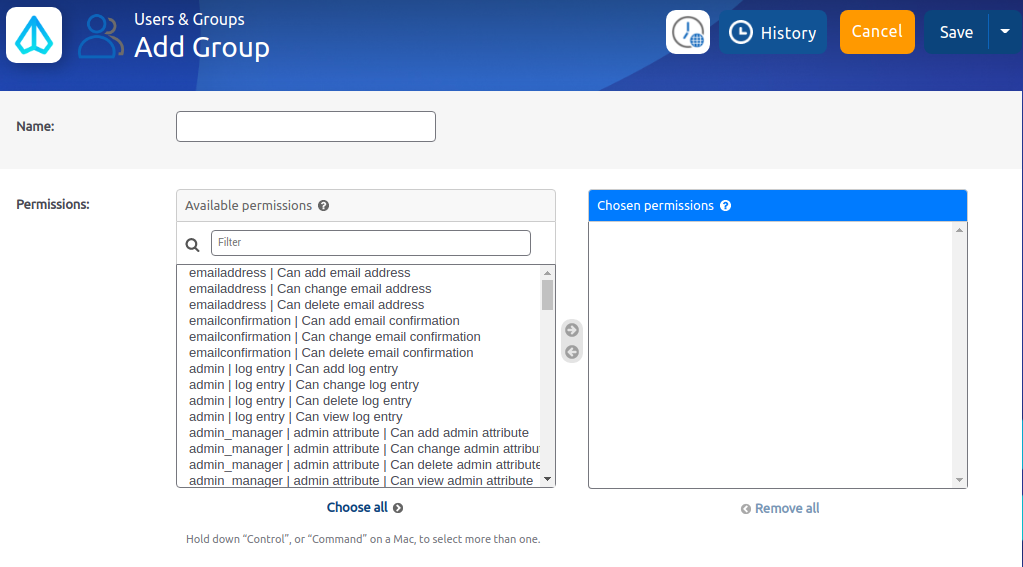The height and width of the screenshot is (567, 1023).
Task: Click the magnifier icon beside Filter
Action: (x=193, y=244)
